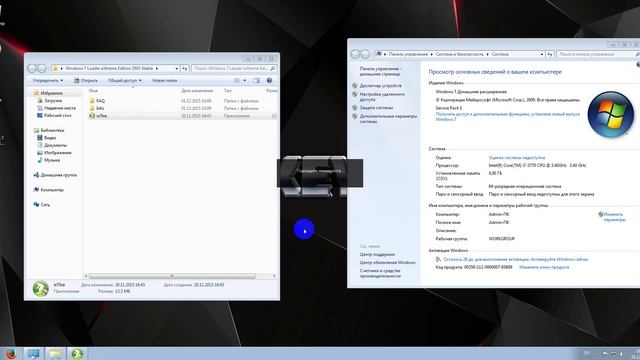Open the view options dropdown arrow
640x360 pixels.
click(244, 80)
